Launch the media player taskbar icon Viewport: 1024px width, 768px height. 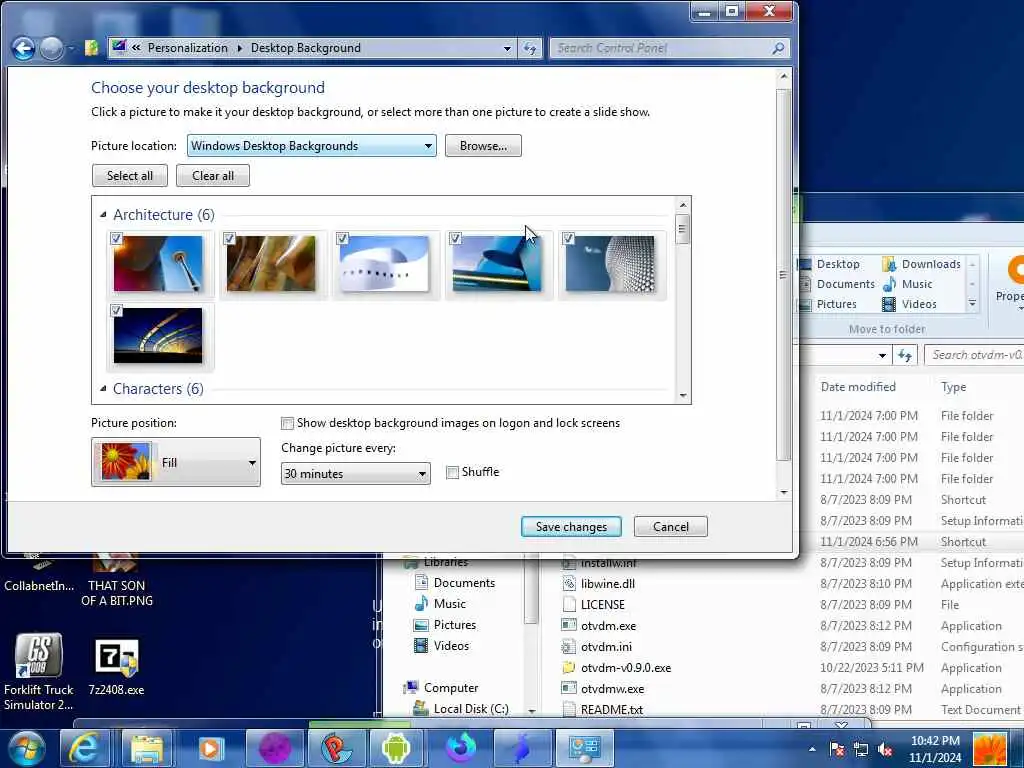point(210,748)
